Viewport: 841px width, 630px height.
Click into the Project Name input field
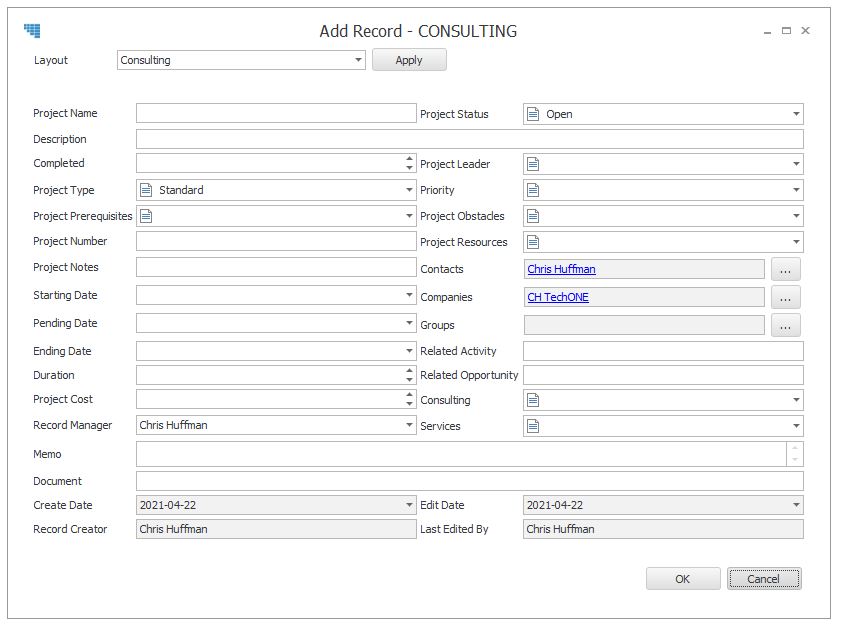276,113
